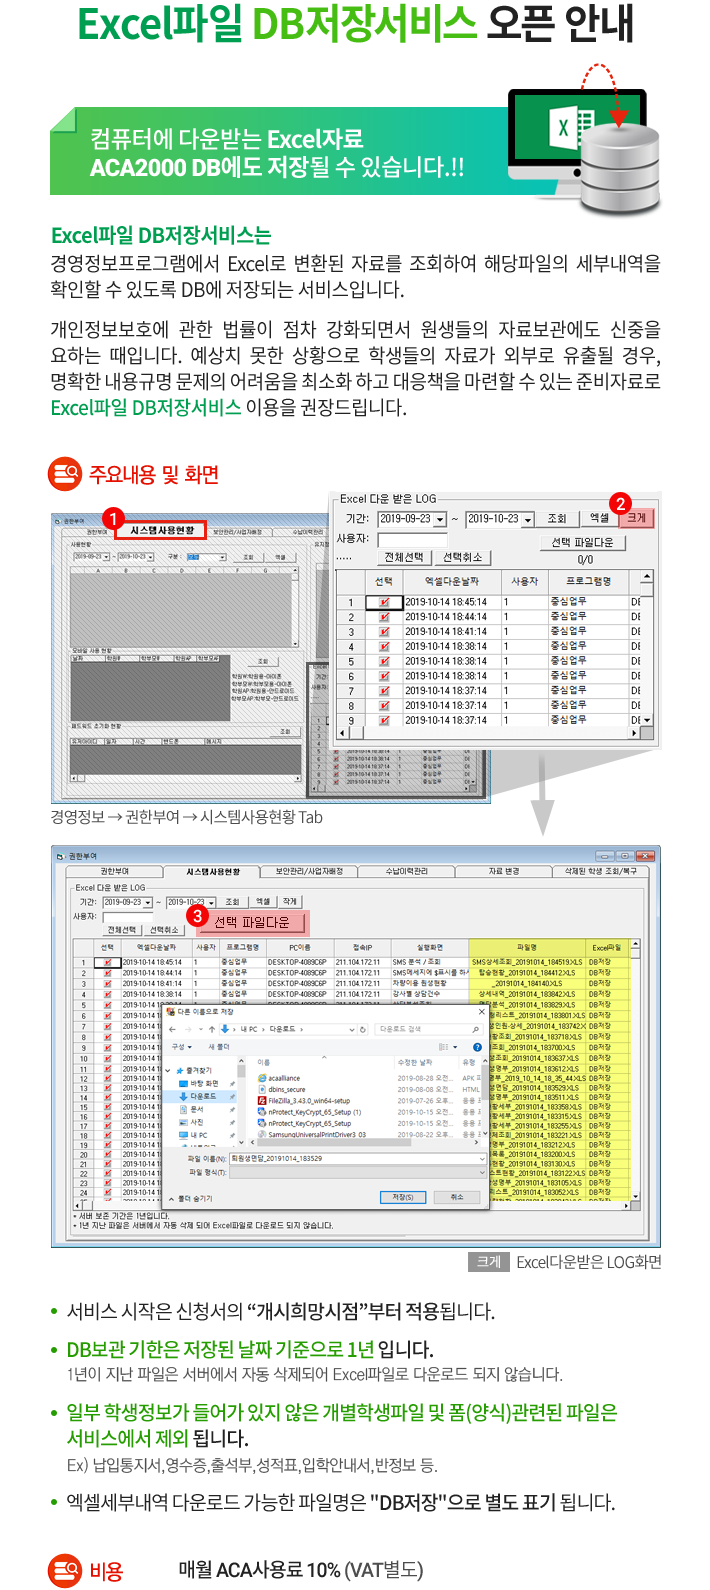Click 저장(S) in the save dialog
The image size is (710, 1590).
coord(403,1196)
